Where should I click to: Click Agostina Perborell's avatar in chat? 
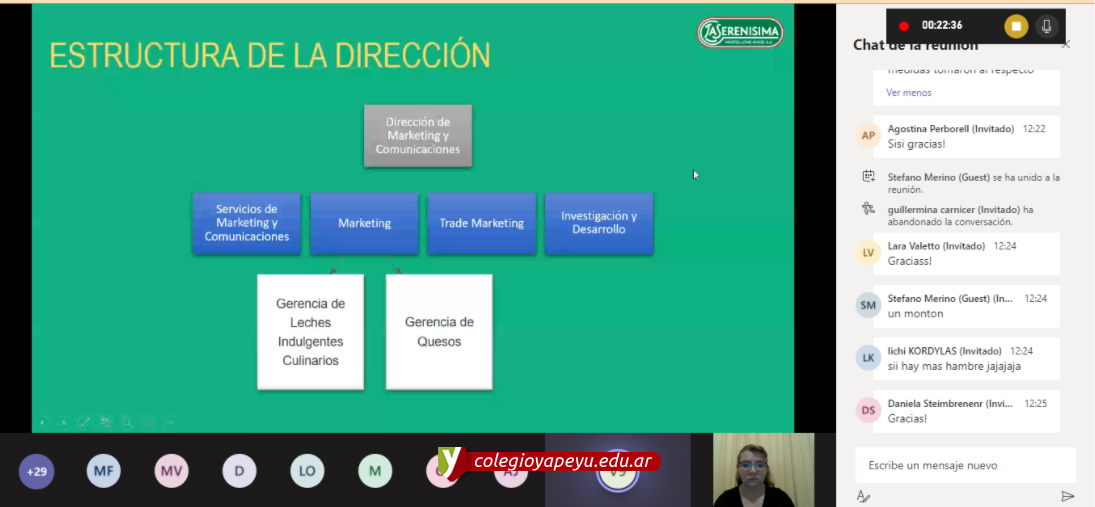pyautogui.click(x=868, y=135)
